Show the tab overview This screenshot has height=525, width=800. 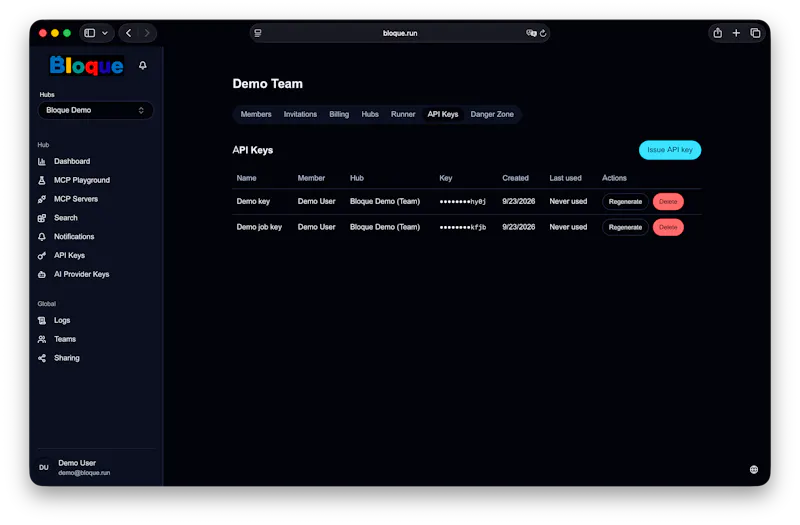click(756, 33)
